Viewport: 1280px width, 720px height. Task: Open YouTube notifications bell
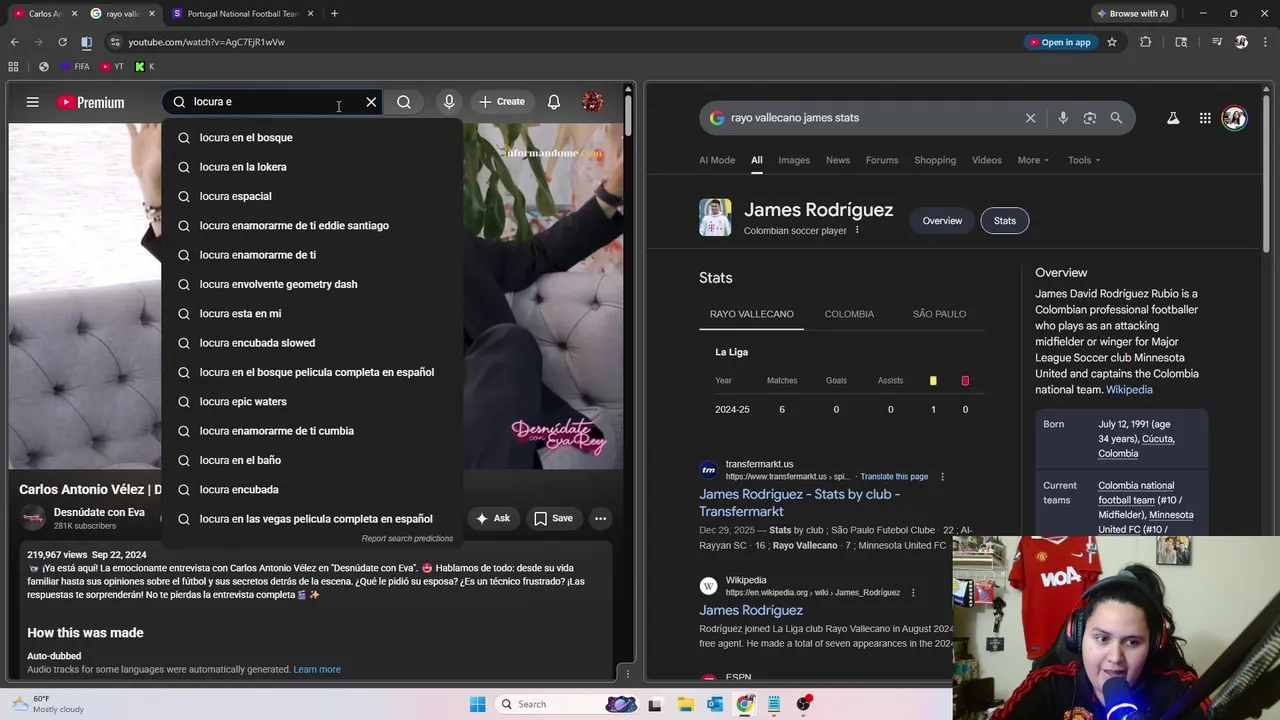(553, 102)
